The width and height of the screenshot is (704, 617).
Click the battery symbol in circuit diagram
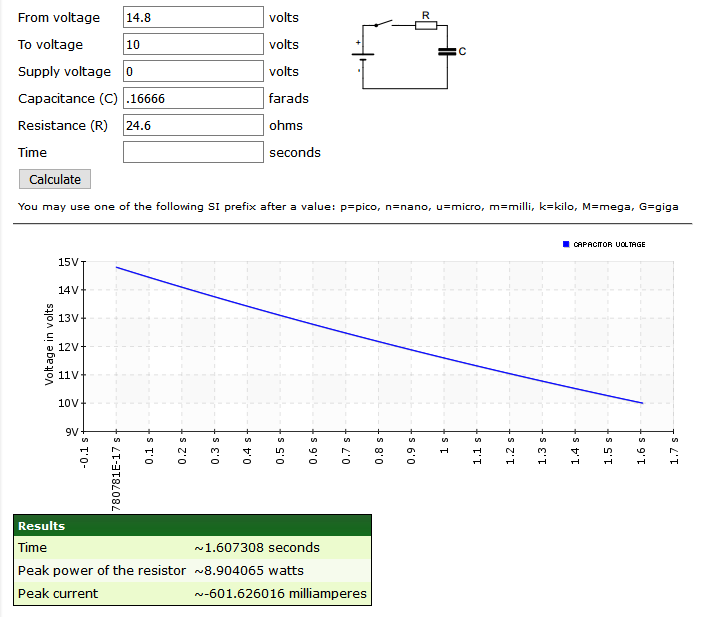point(363,56)
